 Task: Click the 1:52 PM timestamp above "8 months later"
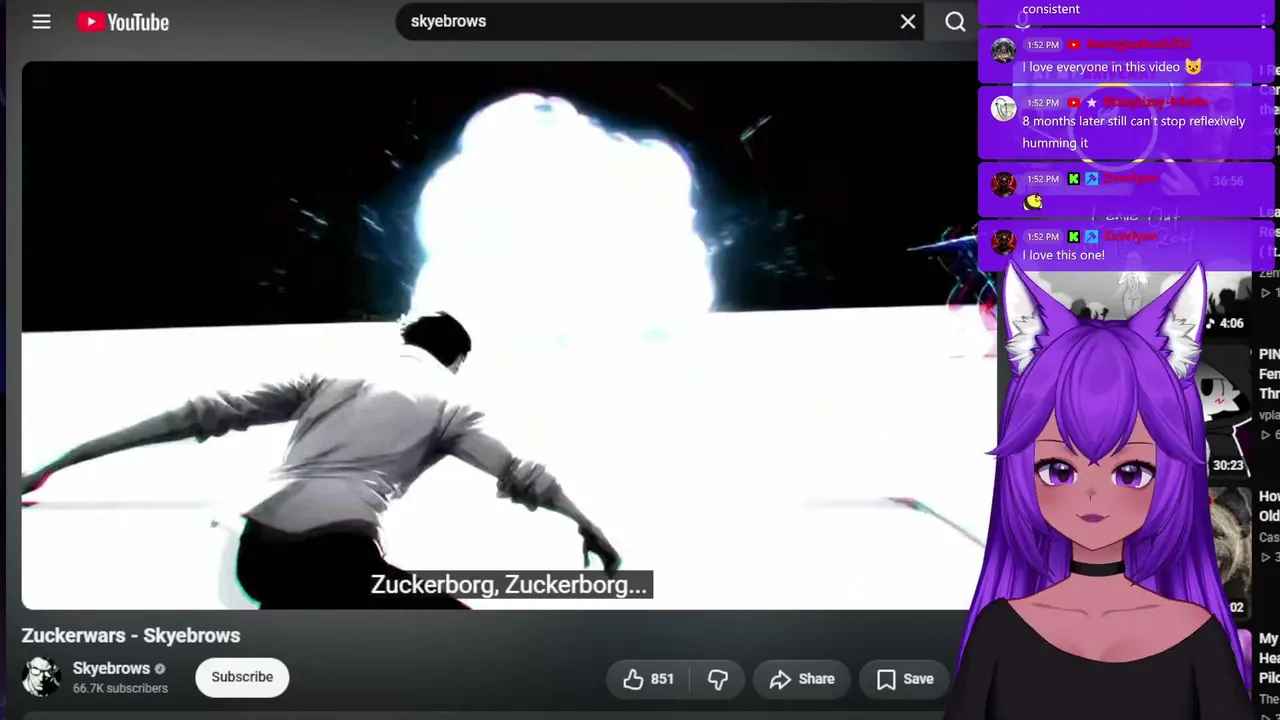click(x=1043, y=102)
